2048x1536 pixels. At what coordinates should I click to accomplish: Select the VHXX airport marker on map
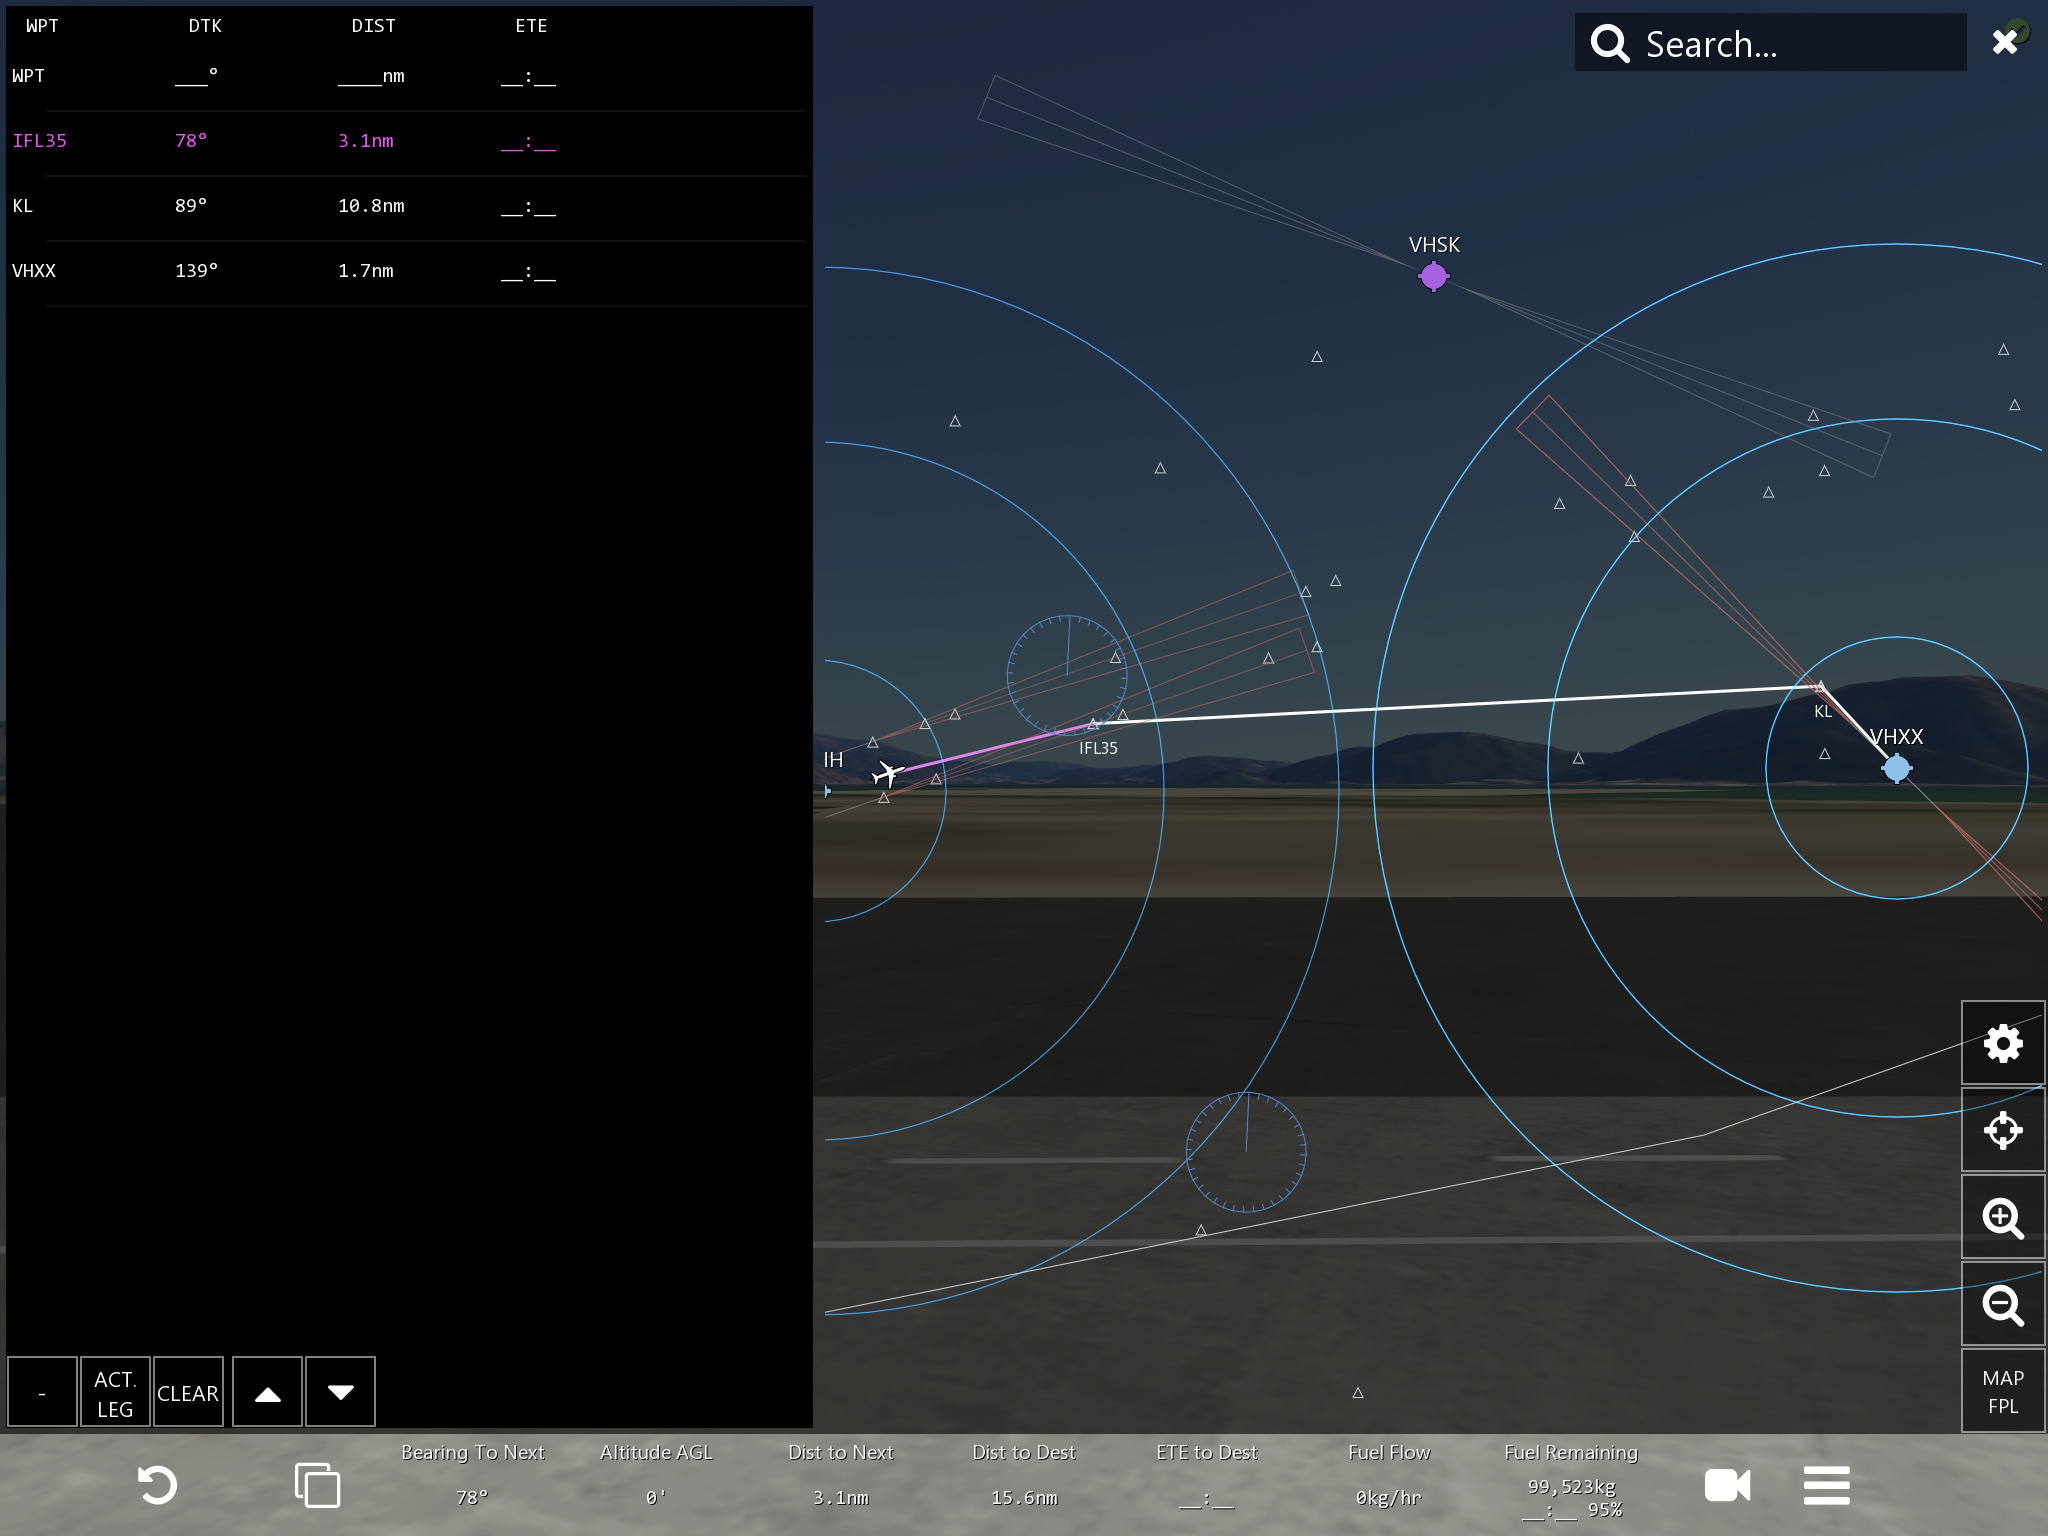click(x=1896, y=768)
